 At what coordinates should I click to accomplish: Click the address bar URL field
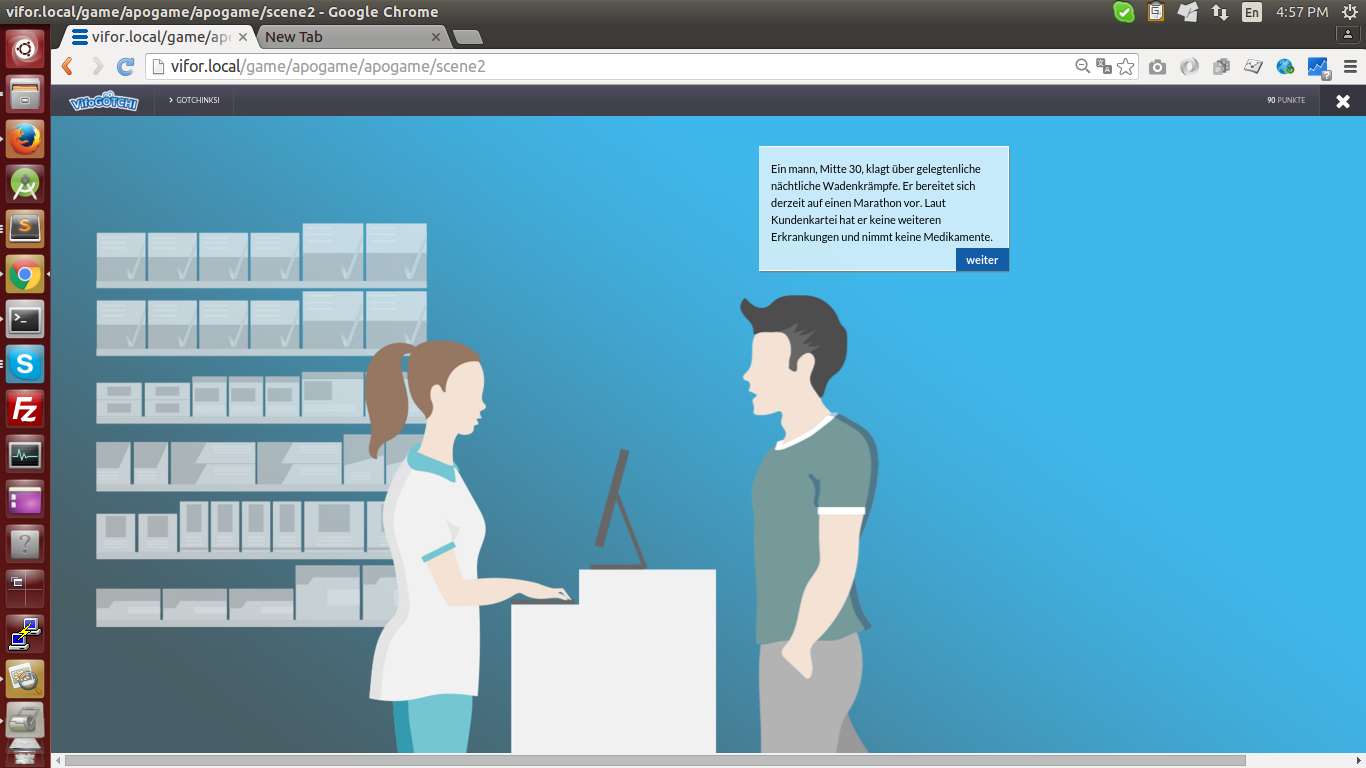click(600, 67)
